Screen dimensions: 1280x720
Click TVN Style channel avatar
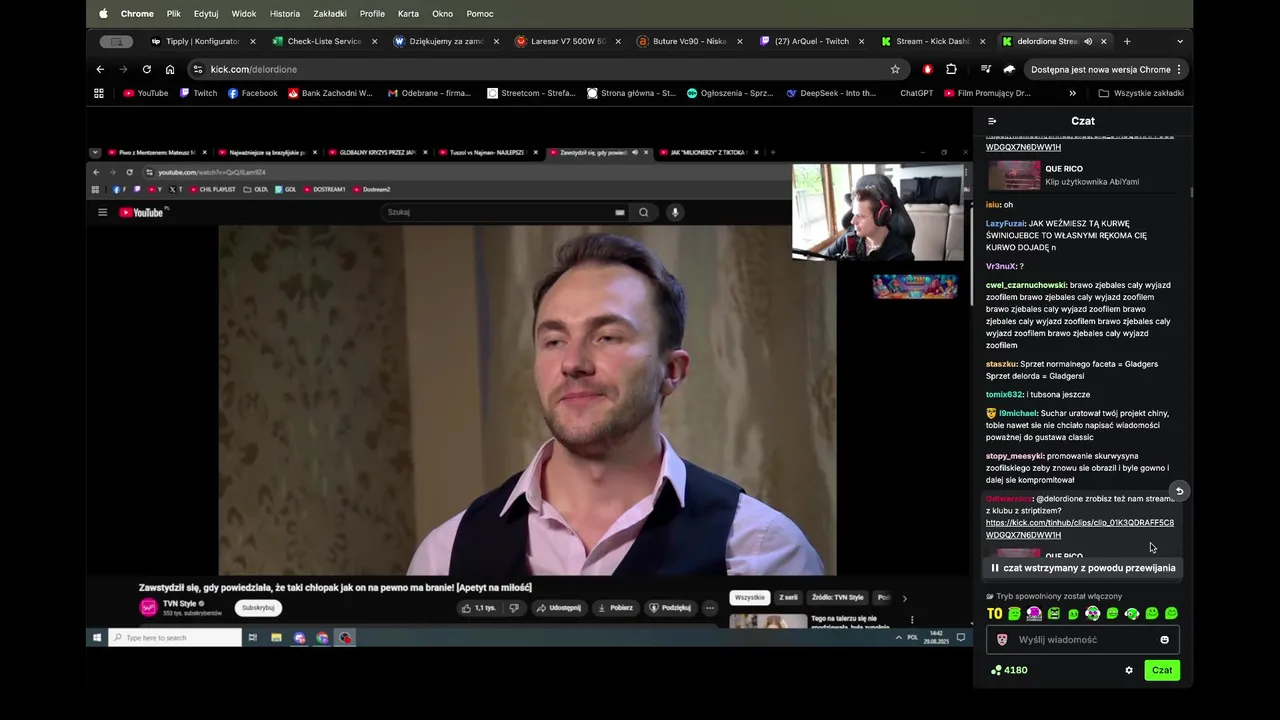coord(148,607)
